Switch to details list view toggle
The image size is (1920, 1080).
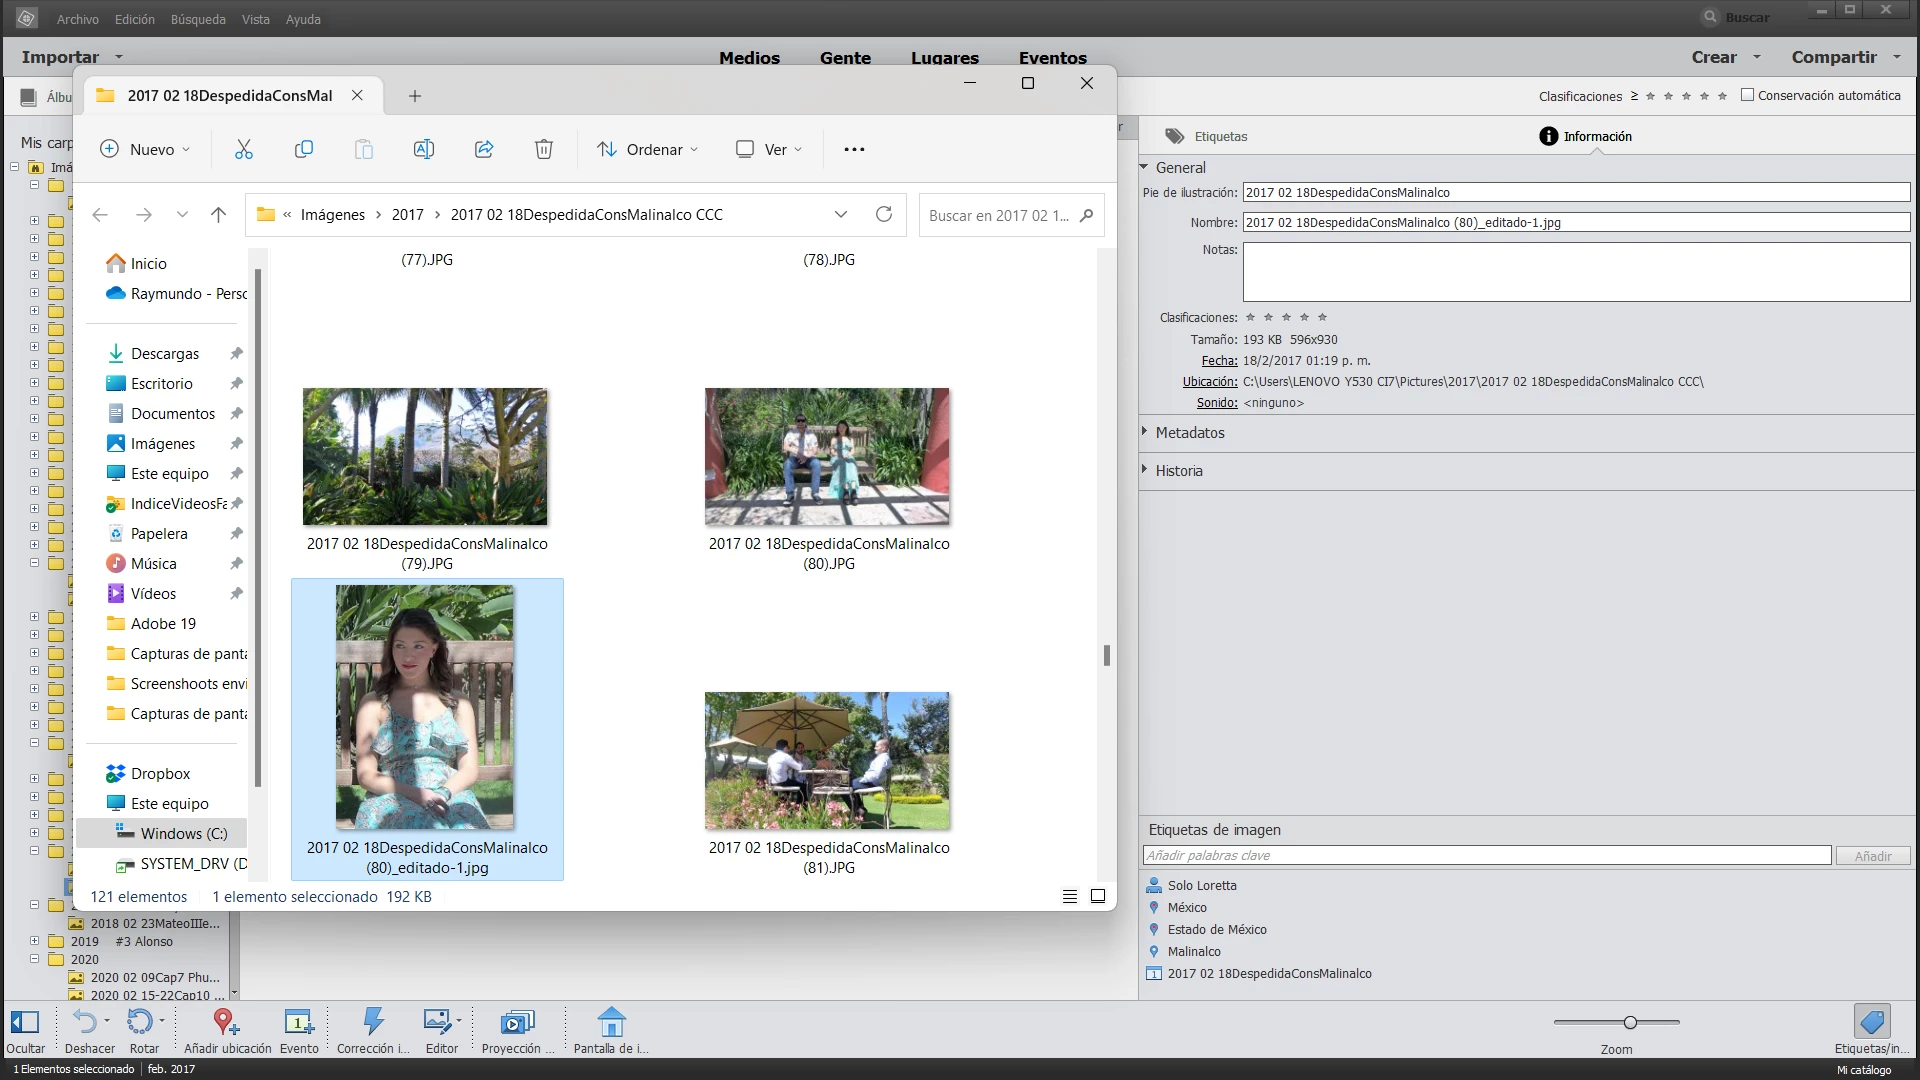pos(1069,896)
